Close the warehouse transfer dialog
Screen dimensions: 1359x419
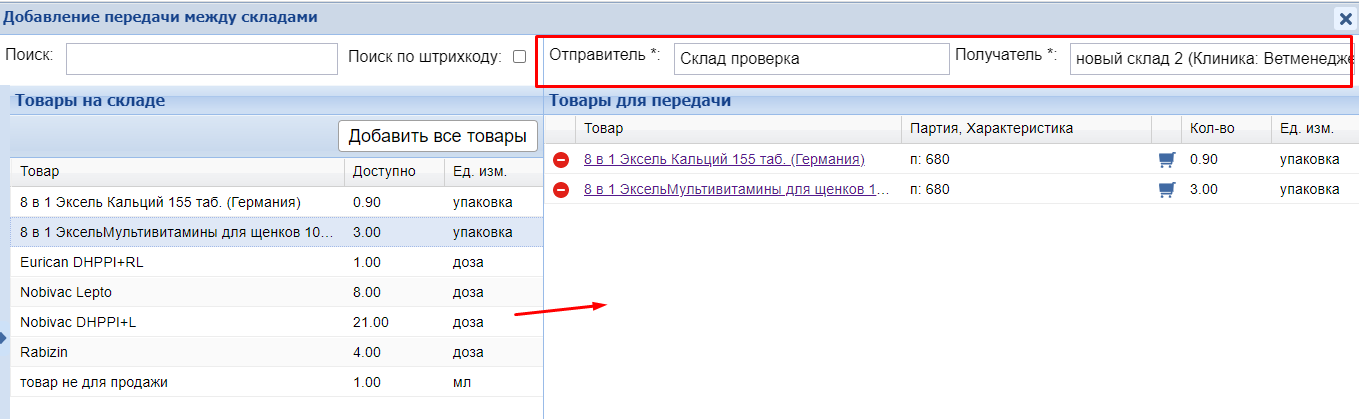point(1346,18)
